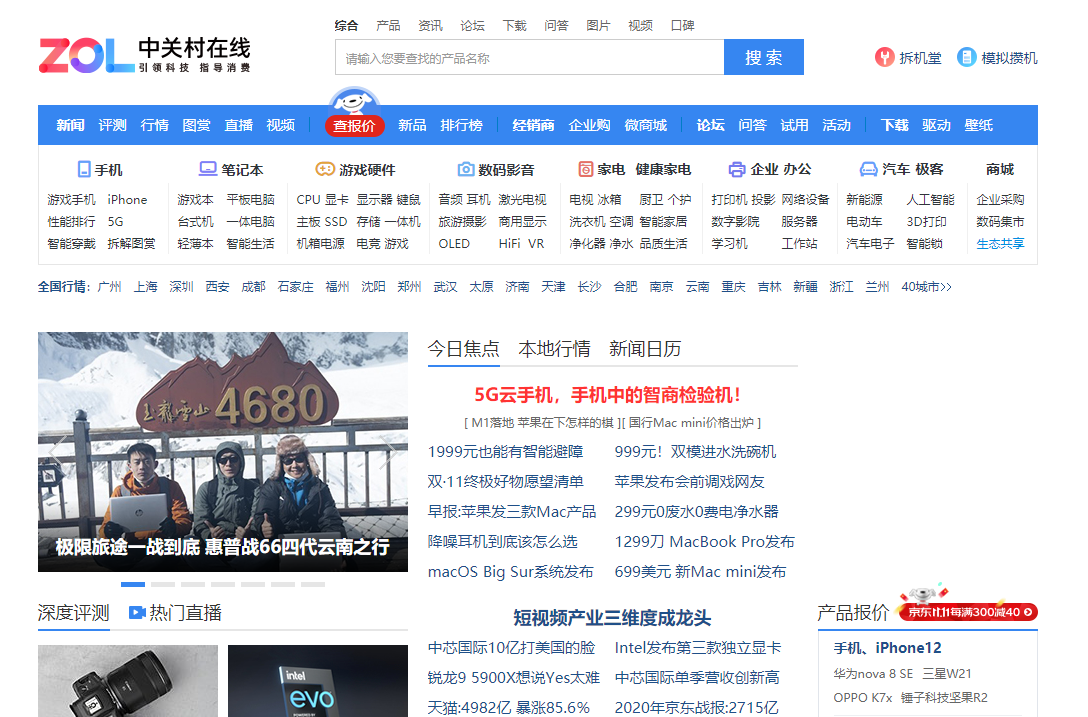Open the camera review thumbnail

tap(128, 681)
